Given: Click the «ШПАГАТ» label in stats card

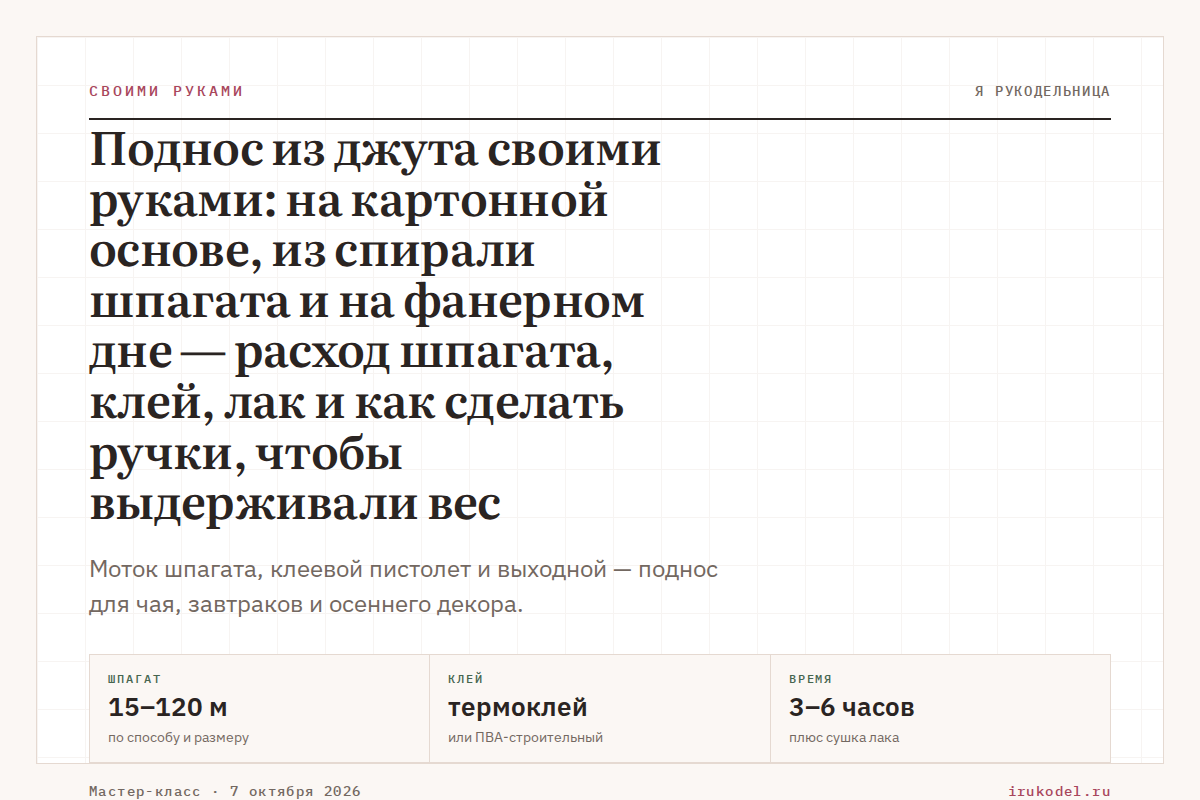Looking at the screenshot, I should [x=134, y=679].
